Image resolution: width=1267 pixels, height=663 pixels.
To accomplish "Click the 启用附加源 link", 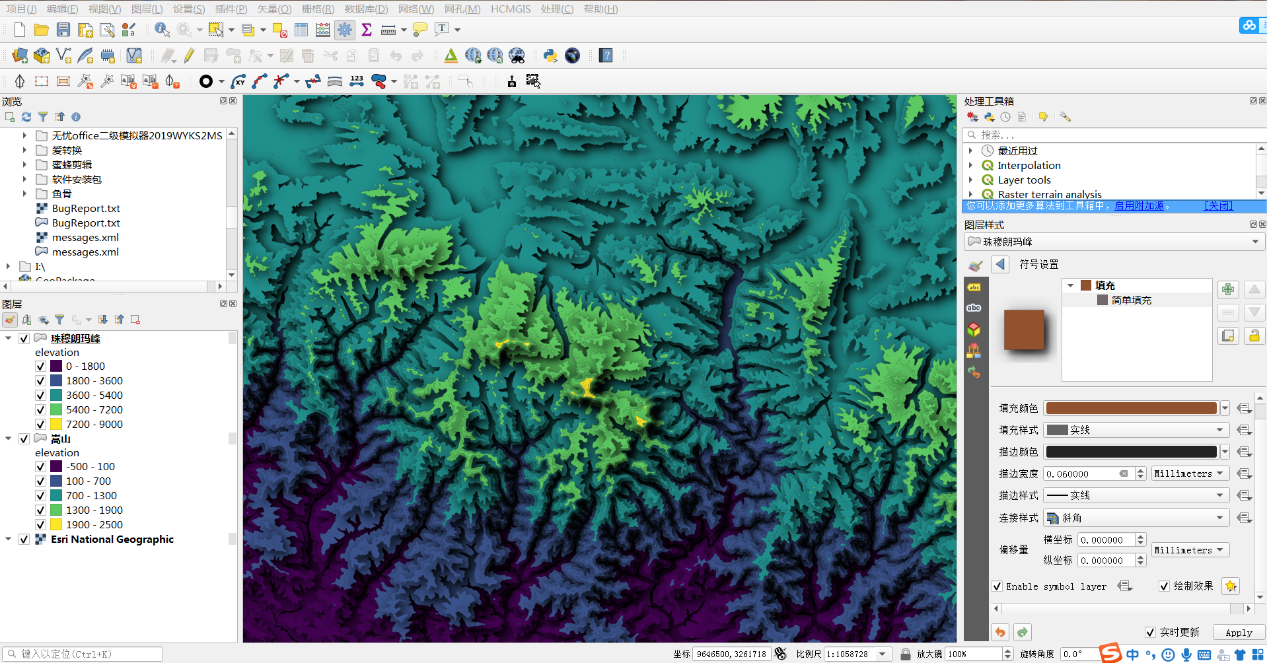I will click(1140, 206).
